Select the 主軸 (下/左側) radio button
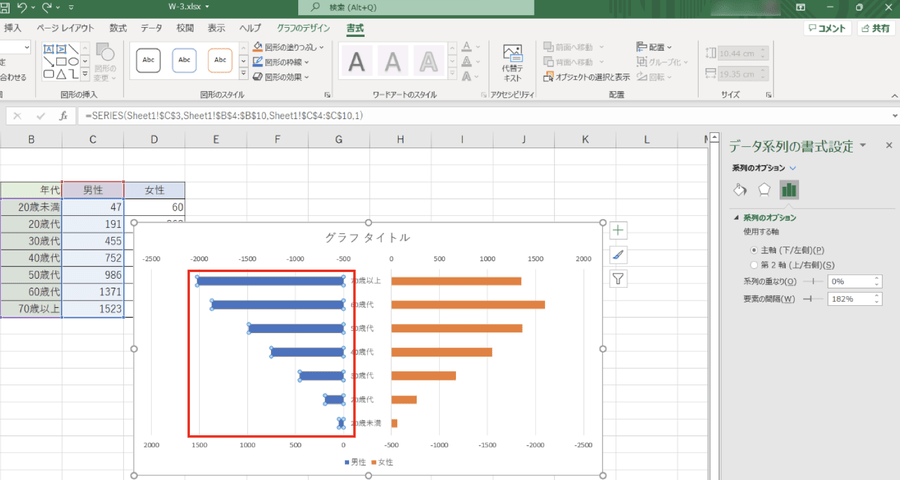 point(754,249)
